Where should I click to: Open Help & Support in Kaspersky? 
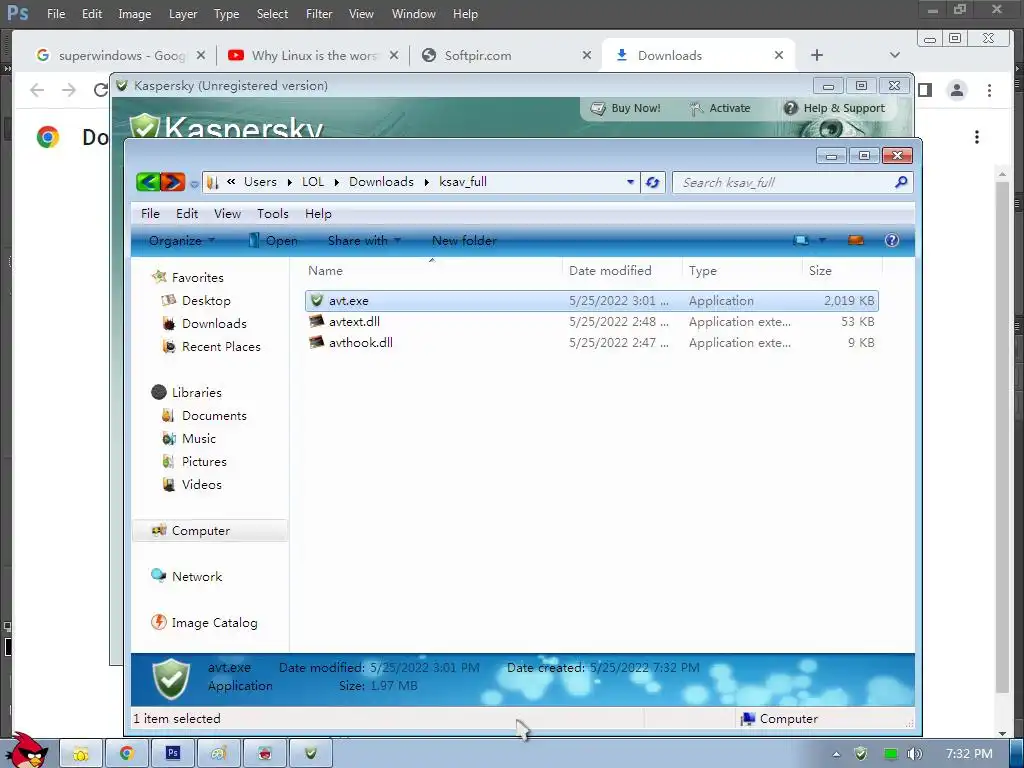[x=835, y=108]
